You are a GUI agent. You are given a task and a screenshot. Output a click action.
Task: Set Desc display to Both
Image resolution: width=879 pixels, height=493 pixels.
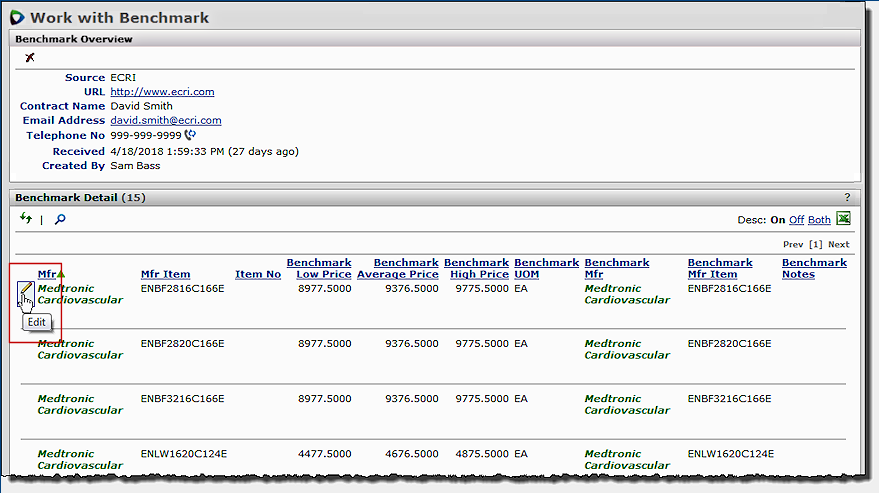[819, 220]
